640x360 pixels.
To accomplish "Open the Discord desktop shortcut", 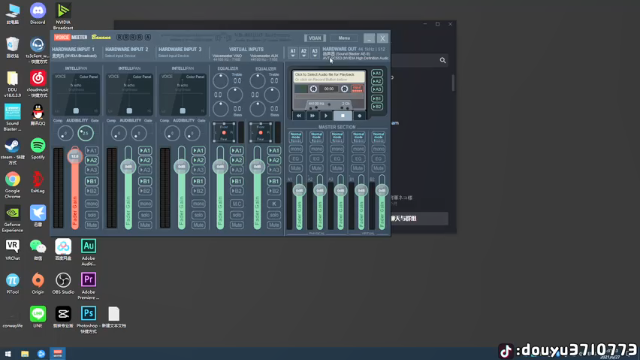I will (38, 13).
